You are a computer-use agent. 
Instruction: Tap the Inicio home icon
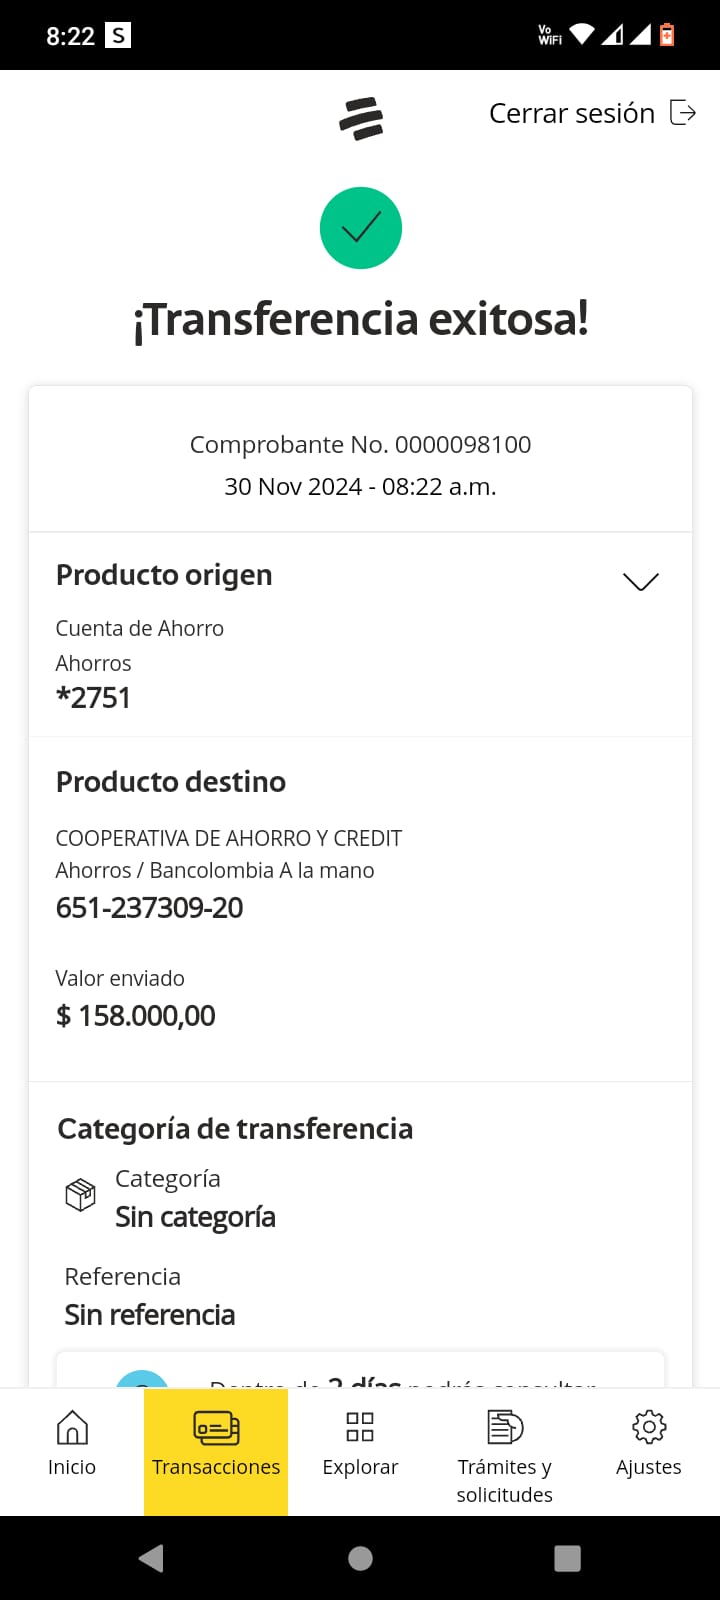coord(72,1427)
